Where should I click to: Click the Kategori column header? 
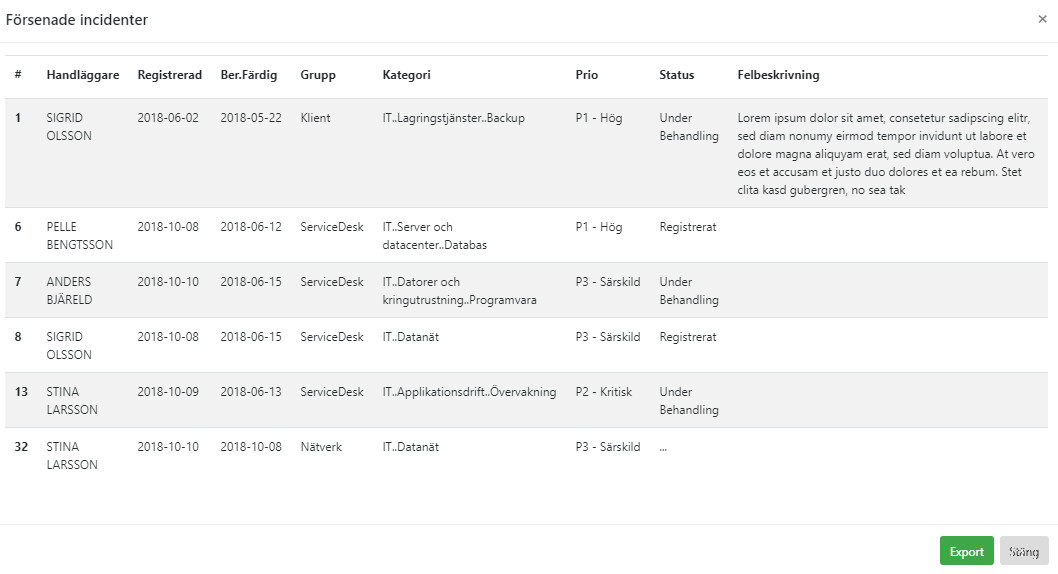point(406,75)
